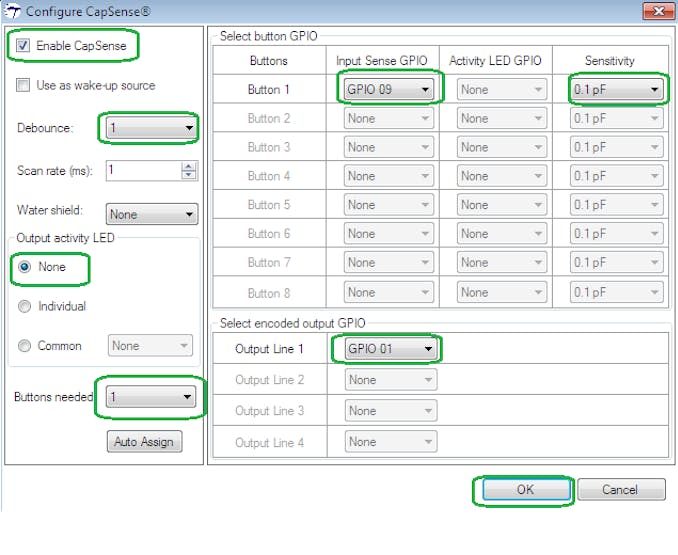This screenshot has width=678, height=555.
Task: Uncheck the Enable CapSense checkbox
Action: pyautogui.click(x=22, y=45)
